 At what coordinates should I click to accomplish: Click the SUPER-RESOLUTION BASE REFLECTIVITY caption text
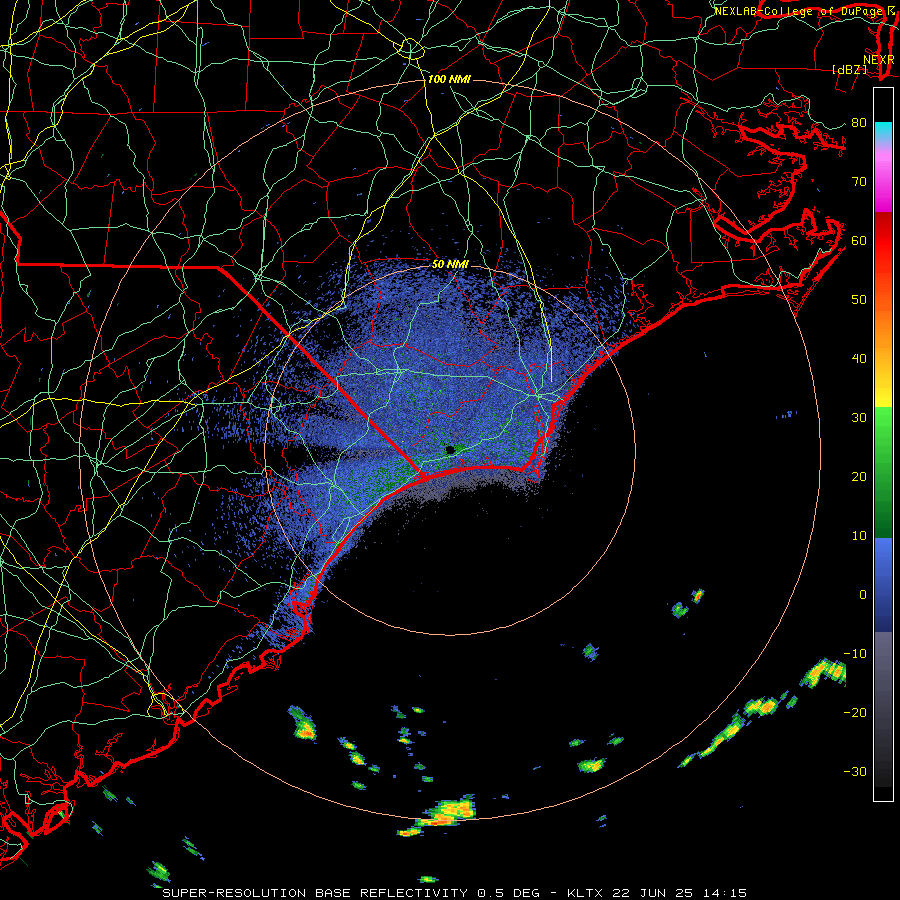tap(315, 893)
